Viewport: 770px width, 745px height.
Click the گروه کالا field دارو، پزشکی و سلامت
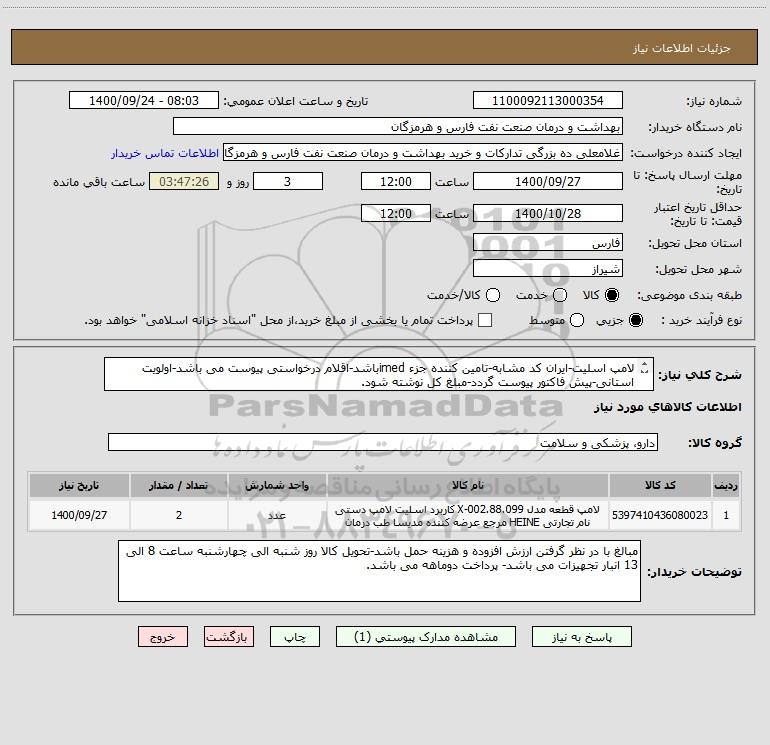[x=383, y=442]
